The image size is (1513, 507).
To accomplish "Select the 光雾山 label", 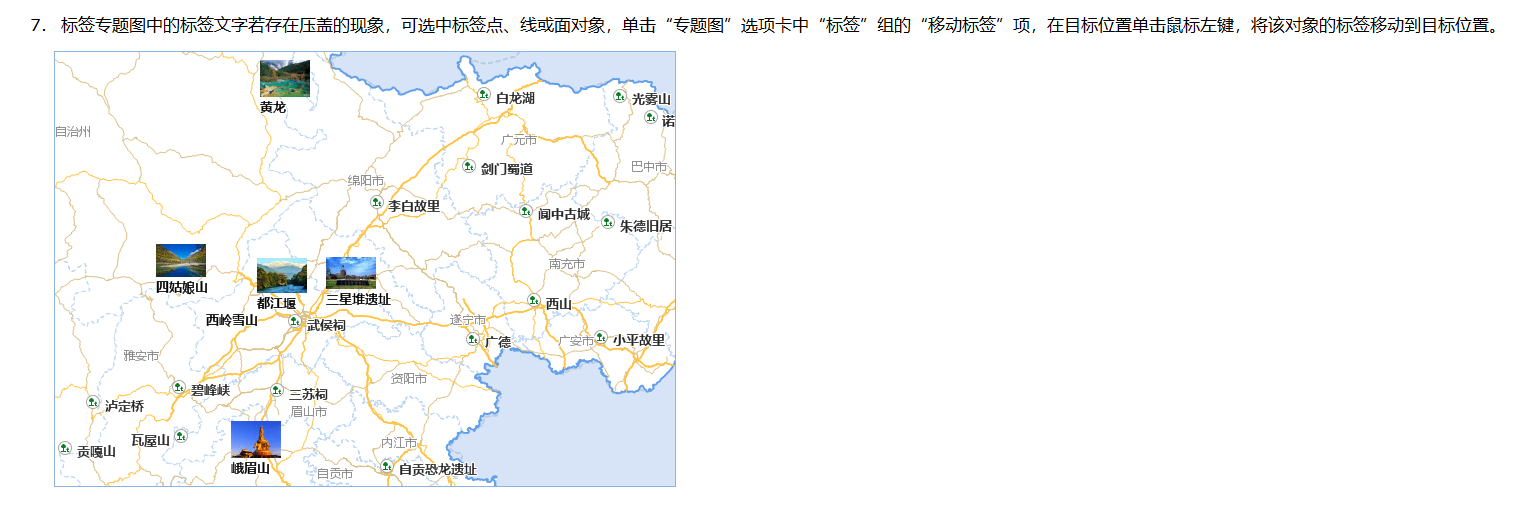I will 651,99.
